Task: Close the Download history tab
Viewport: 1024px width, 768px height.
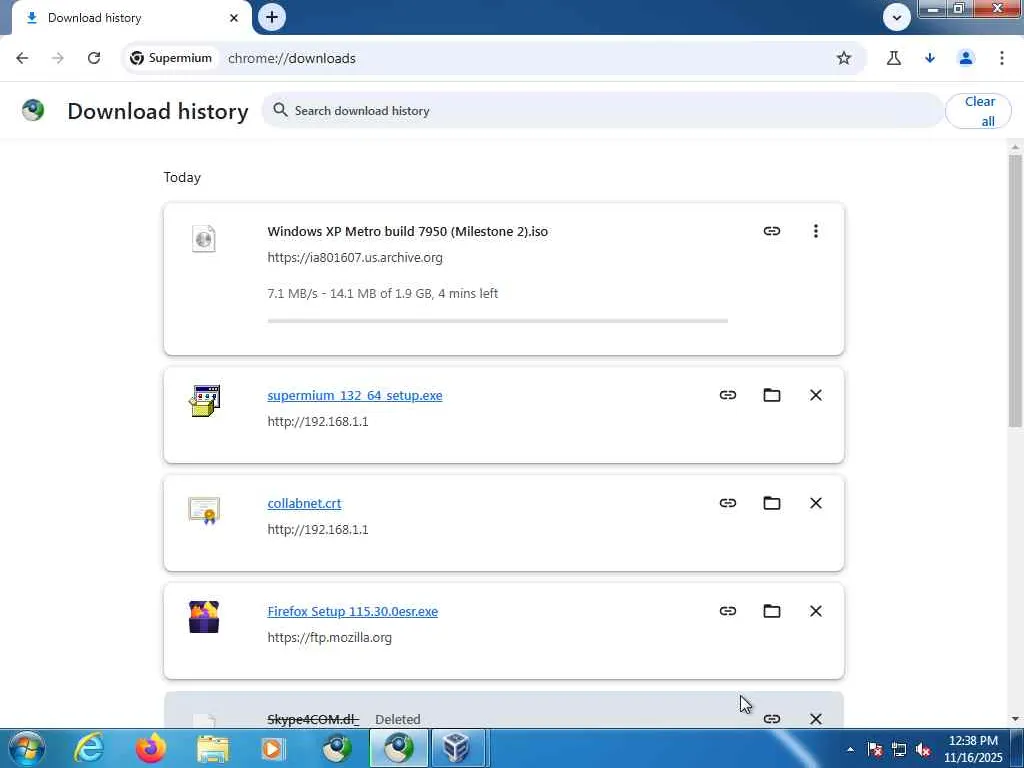Action: pyautogui.click(x=234, y=18)
